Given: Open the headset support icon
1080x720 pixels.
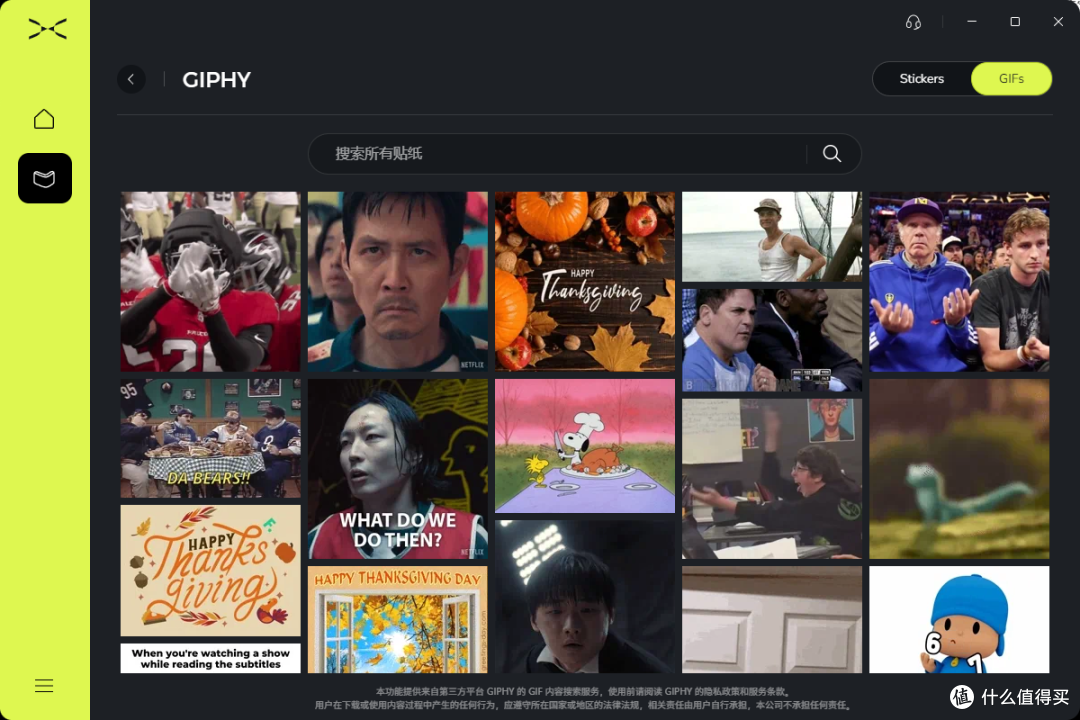Looking at the screenshot, I should tap(913, 22).
